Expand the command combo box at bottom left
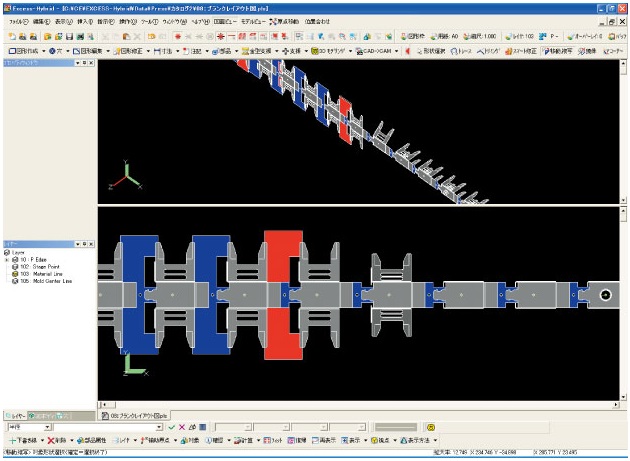This screenshot has width=630, height=461. point(160,427)
